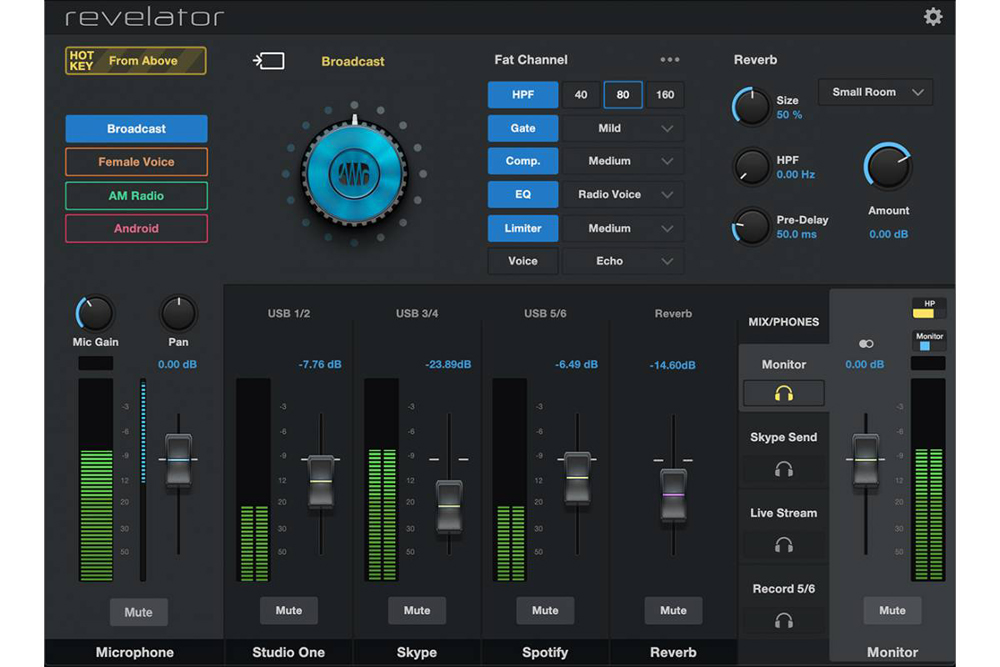Toggle the HPF button in Fat Channel
Viewport: 1000px width, 667px height.
coord(522,95)
